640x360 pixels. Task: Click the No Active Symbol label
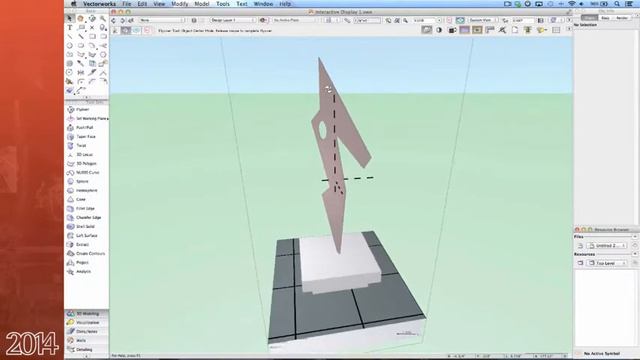point(602,353)
